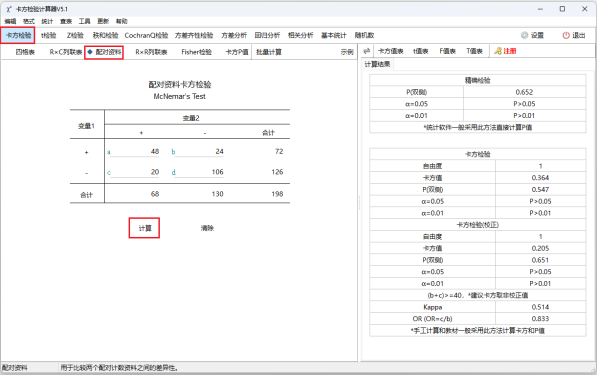Click the grand total cell 198
597x375 pixels.
click(277, 194)
